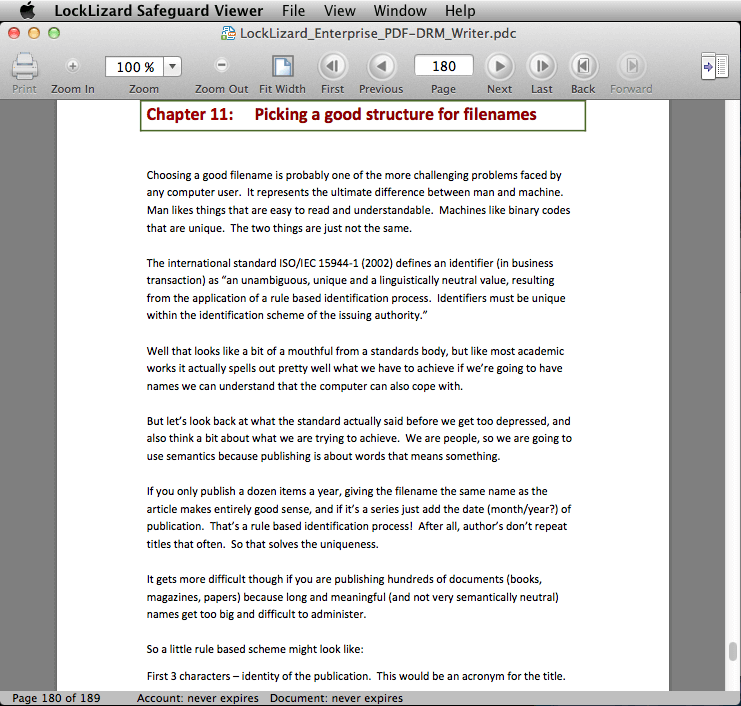Image resolution: width=741 pixels, height=706 pixels.
Task: Advance to Next page
Action: coord(499,67)
